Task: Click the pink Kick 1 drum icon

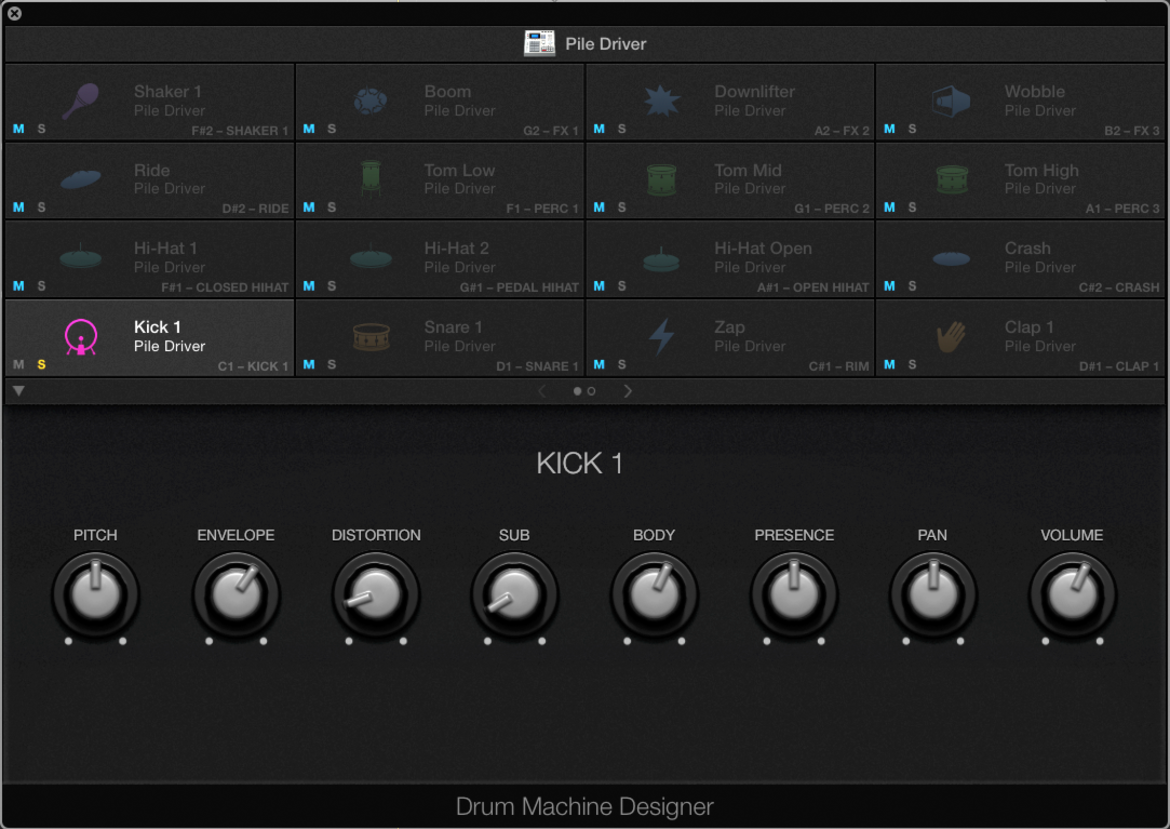Action: click(81, 337)
